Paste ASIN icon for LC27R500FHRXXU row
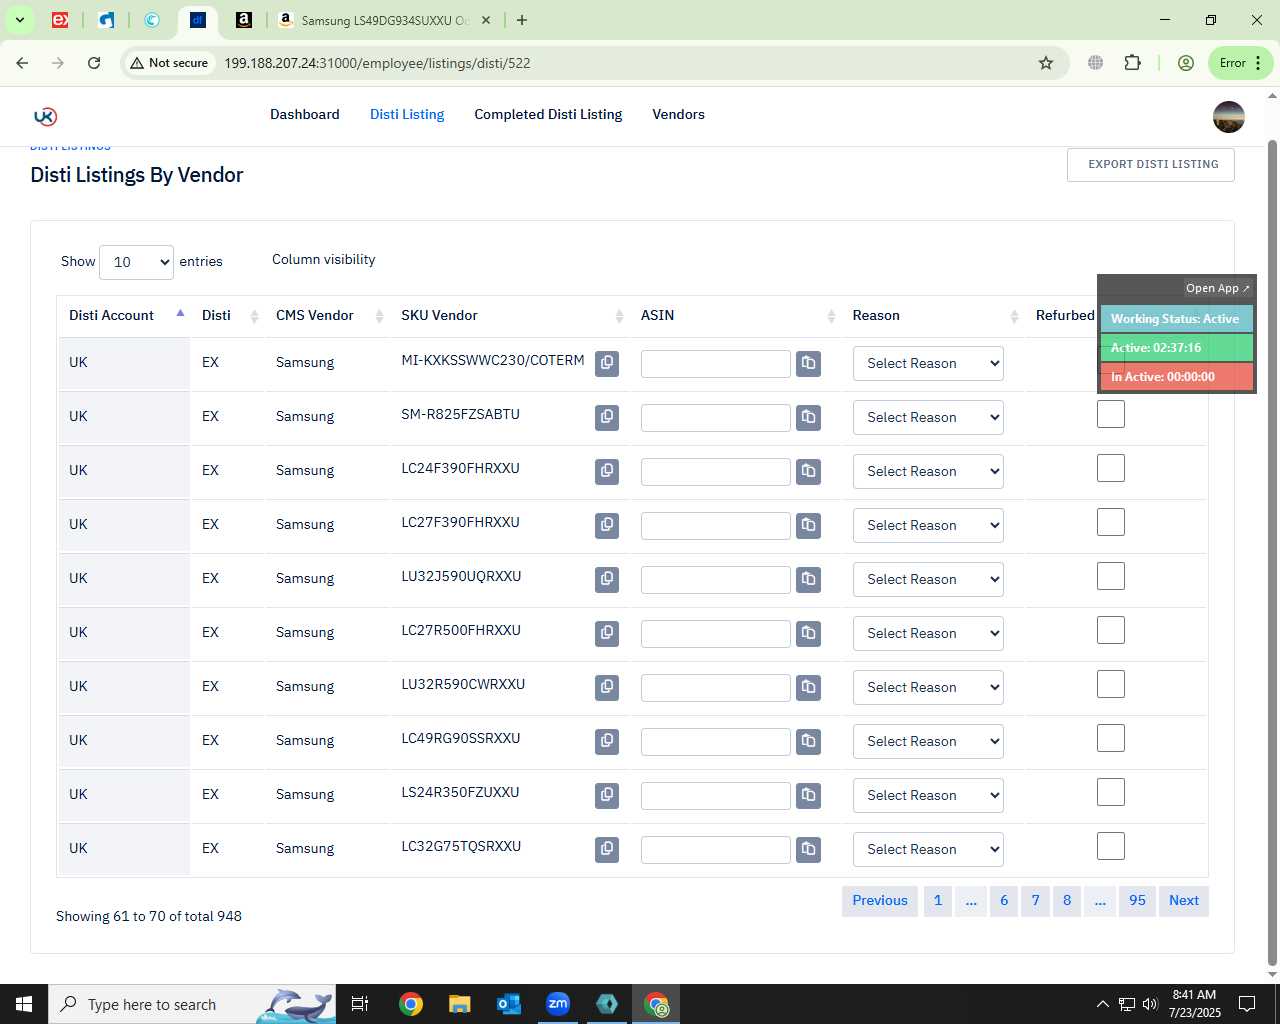1280x1024 pixels. click(809, 633)
